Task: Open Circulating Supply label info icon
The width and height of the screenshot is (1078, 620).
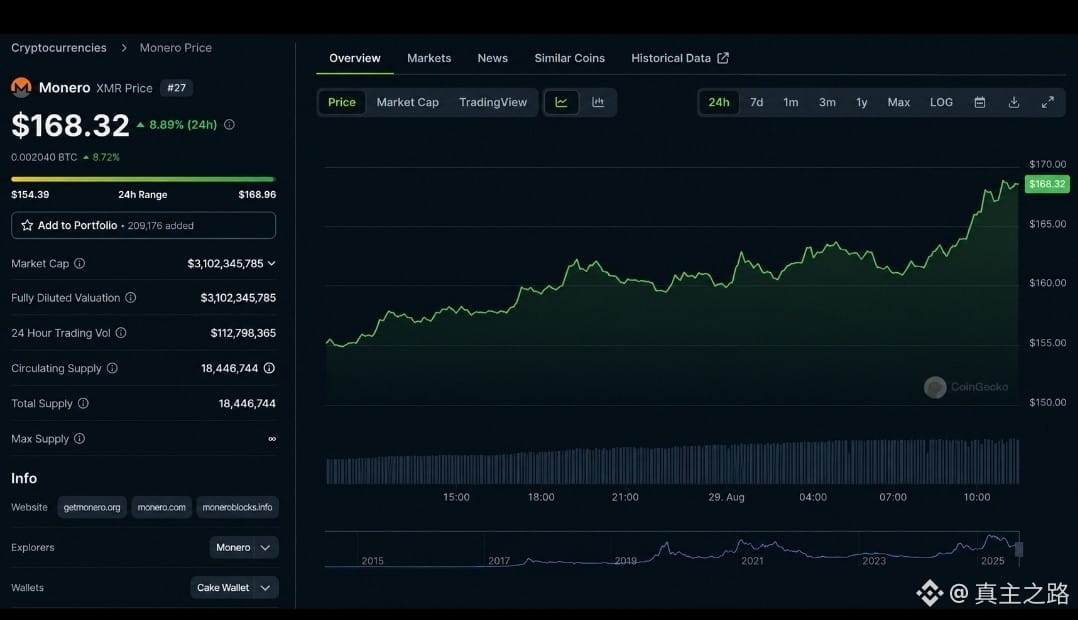Action: [x=112, y=368]
